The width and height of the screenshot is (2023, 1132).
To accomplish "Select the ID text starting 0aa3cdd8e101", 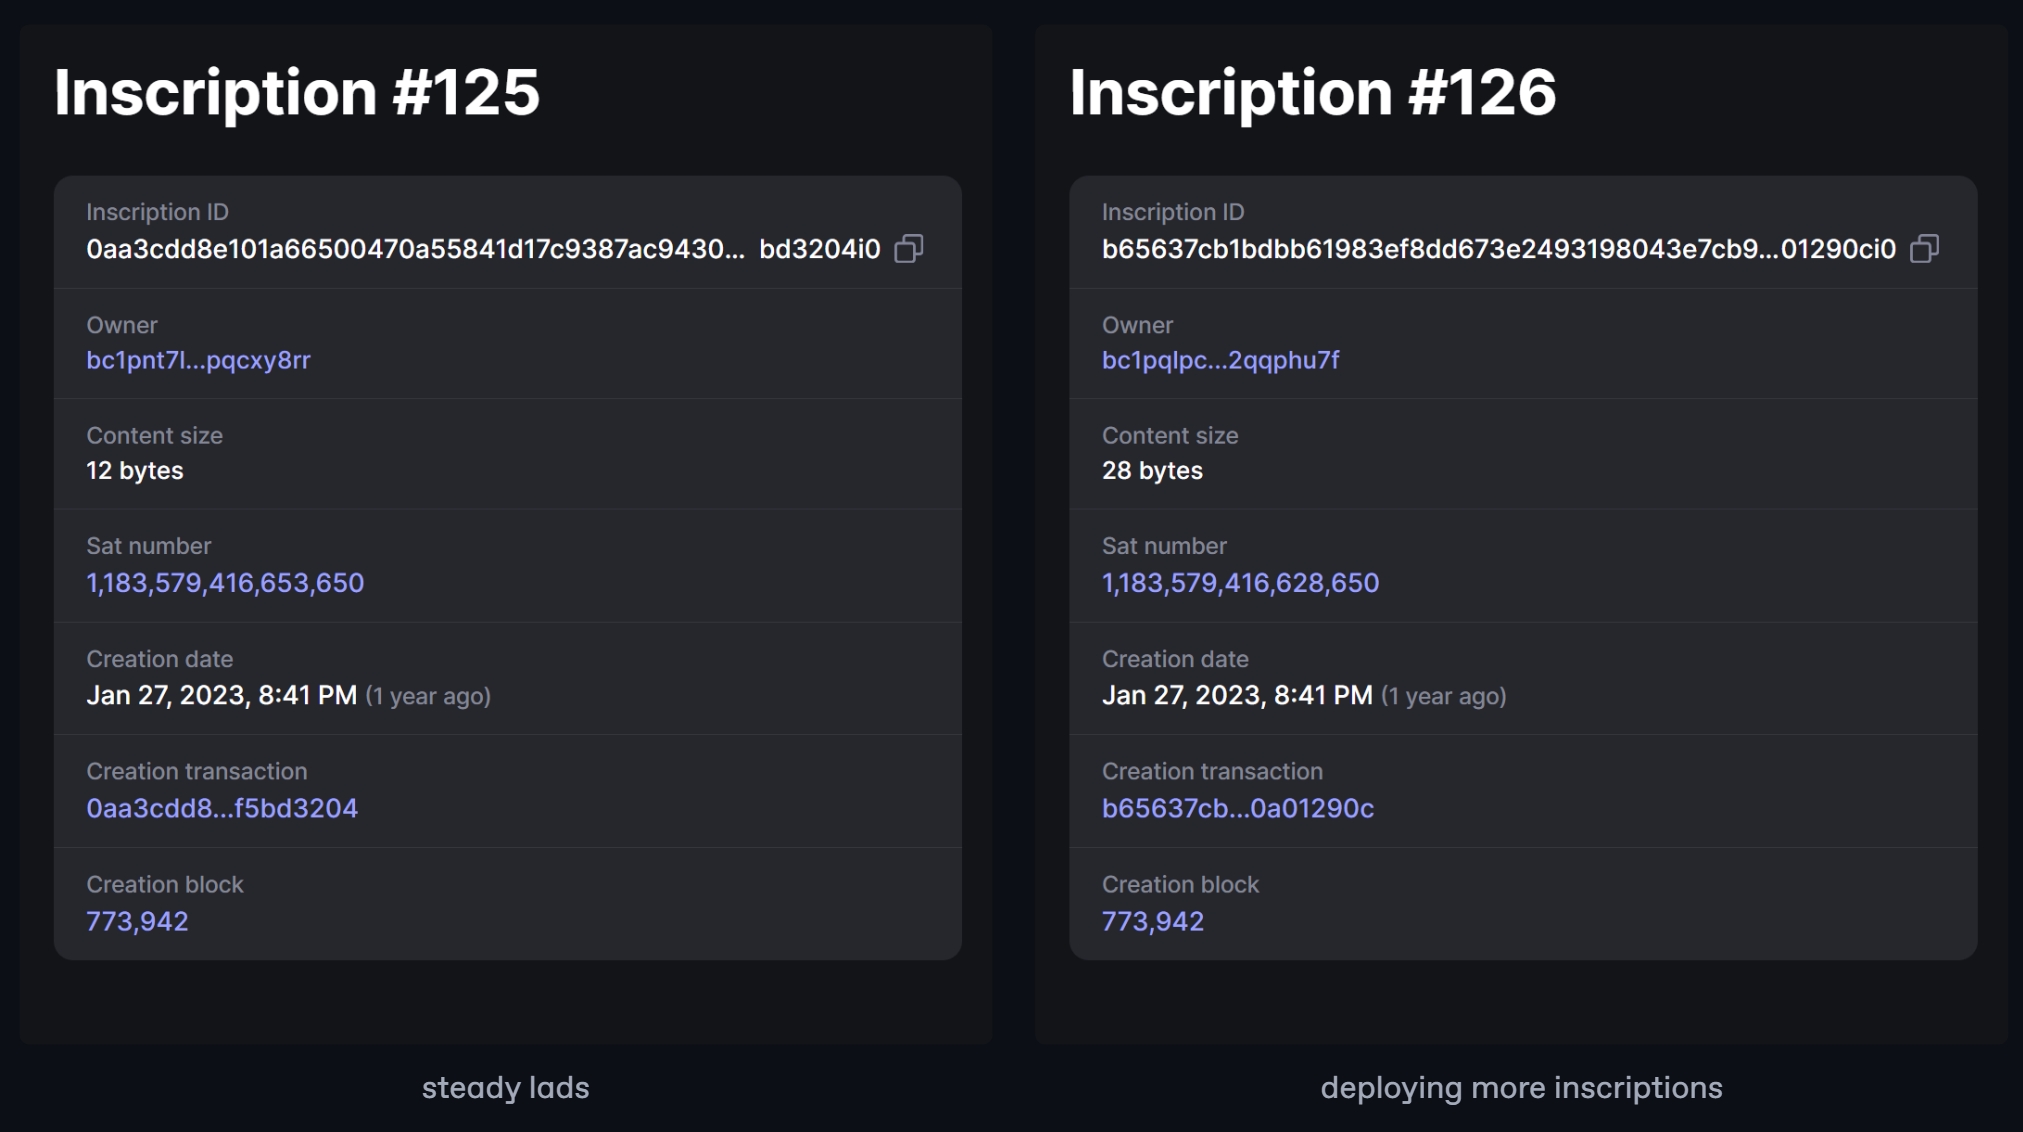I will pyautogui.click(x=415, y=249).
